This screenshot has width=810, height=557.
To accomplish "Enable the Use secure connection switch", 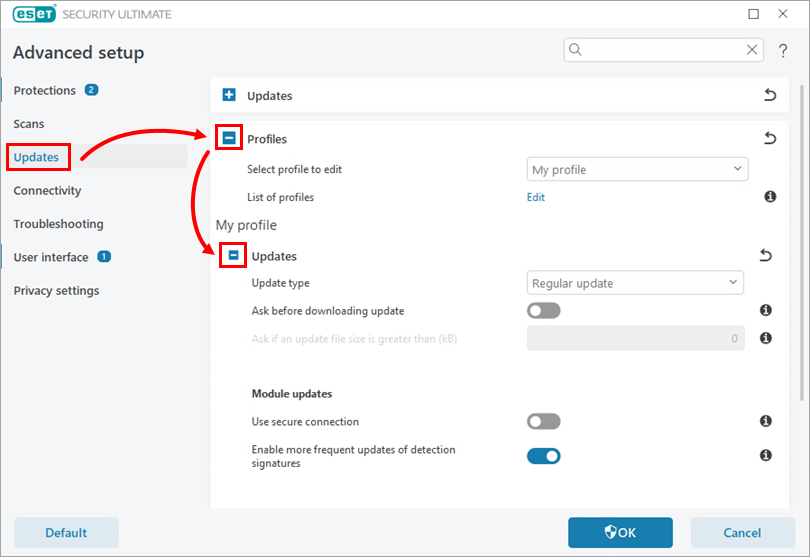I will pos(544,422).
